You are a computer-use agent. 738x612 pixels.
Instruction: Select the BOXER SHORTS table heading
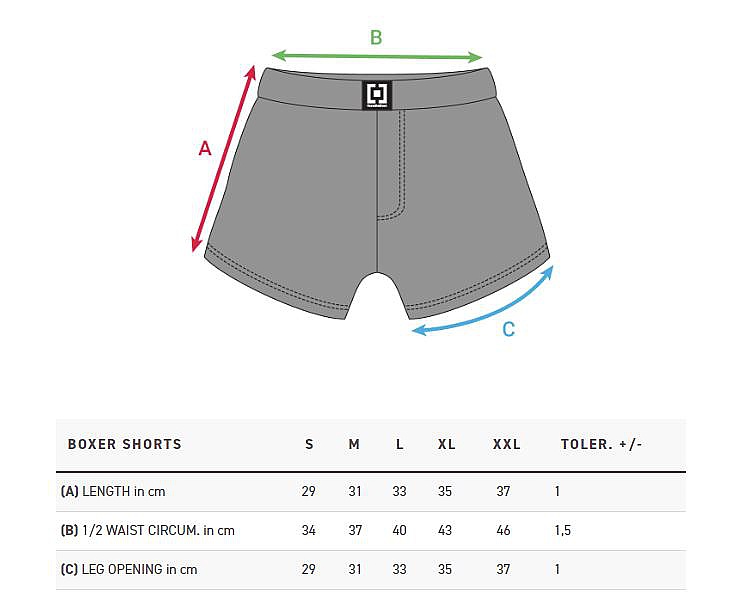point(125,444)
